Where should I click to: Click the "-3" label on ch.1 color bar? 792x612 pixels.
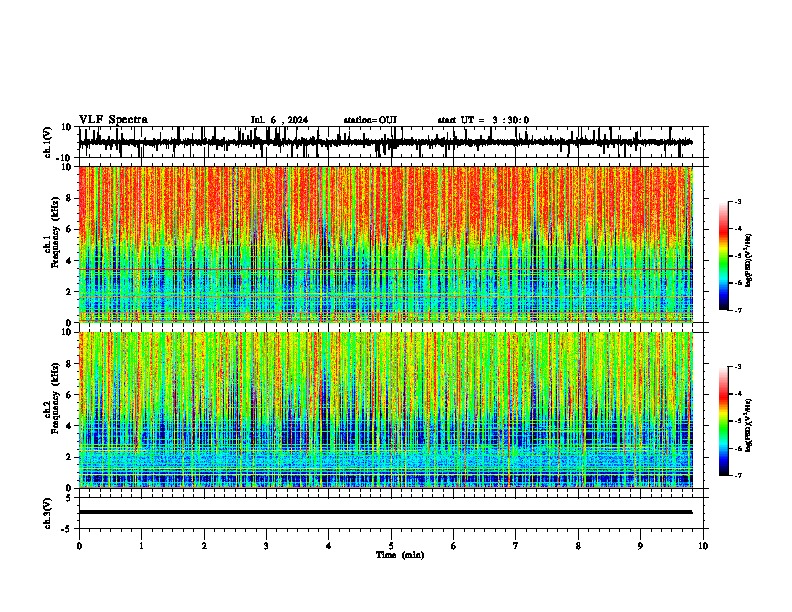[737, 201]
